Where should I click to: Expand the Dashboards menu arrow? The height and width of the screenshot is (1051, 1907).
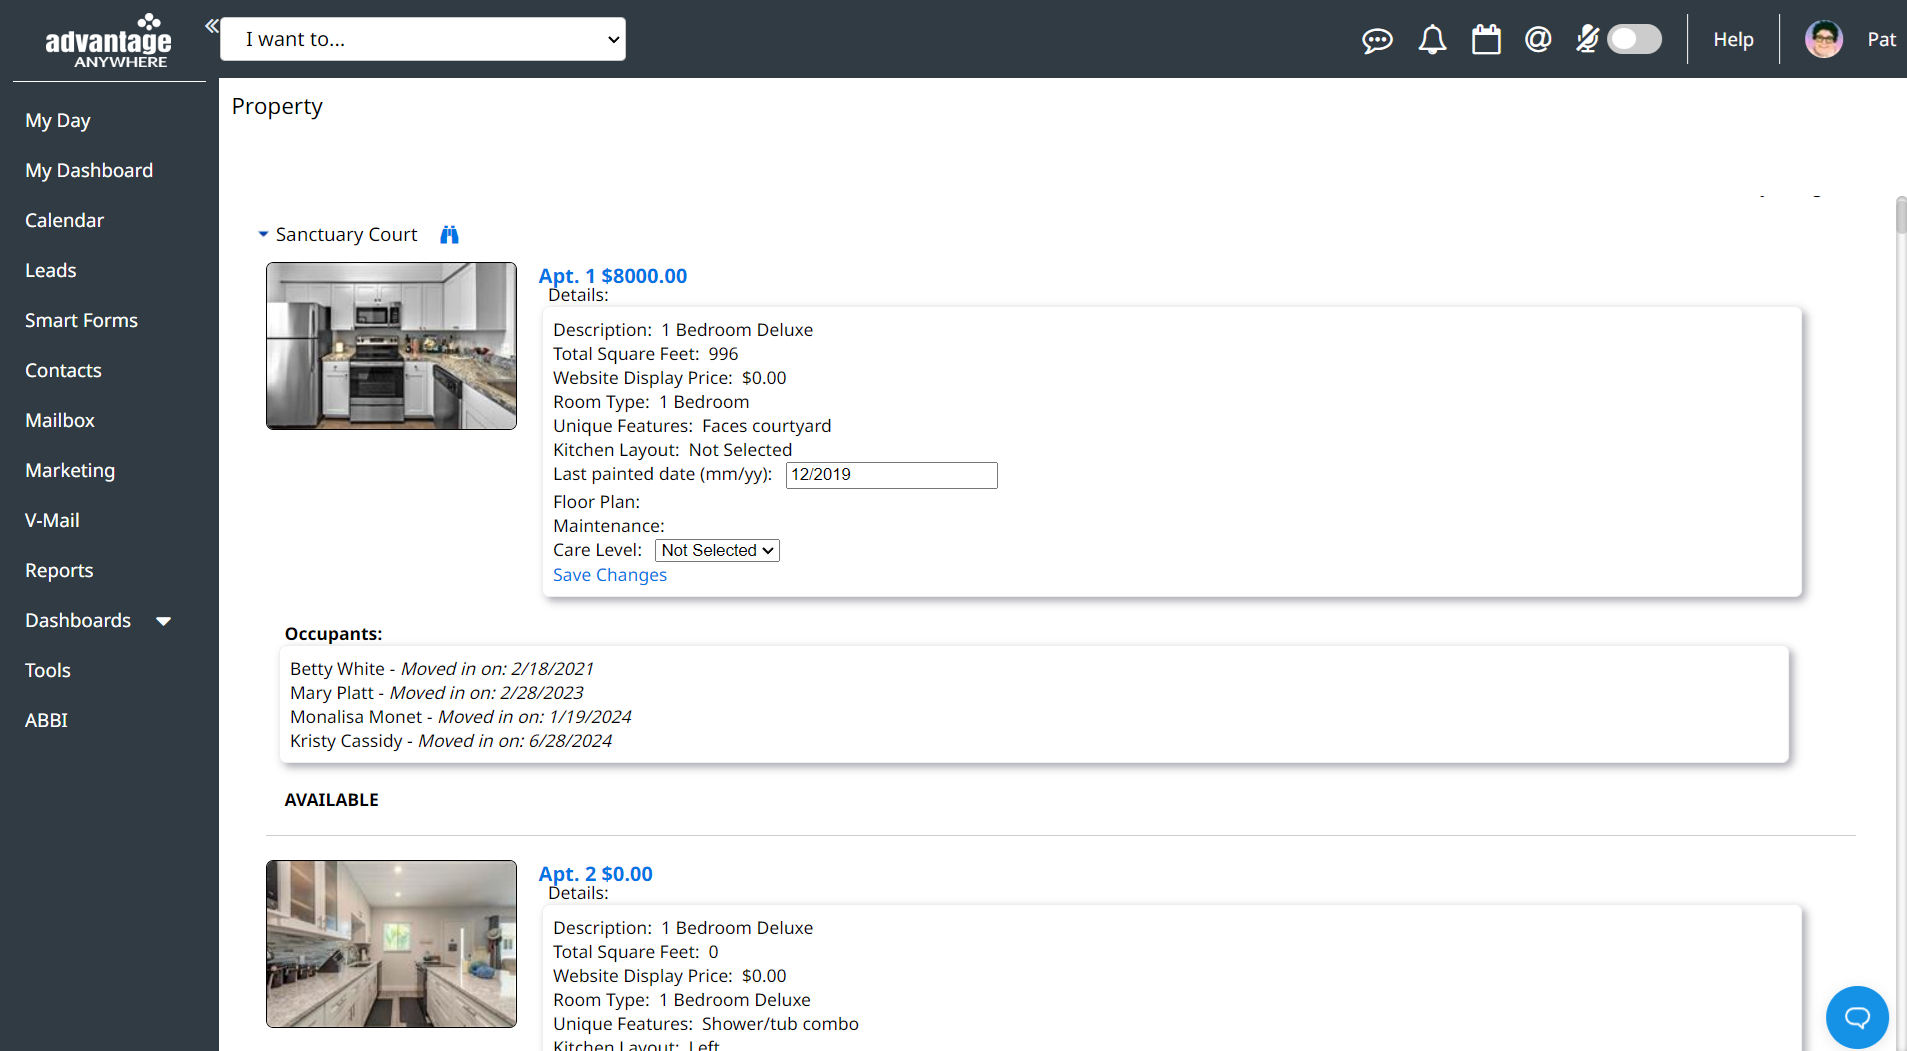pos(163,621)
